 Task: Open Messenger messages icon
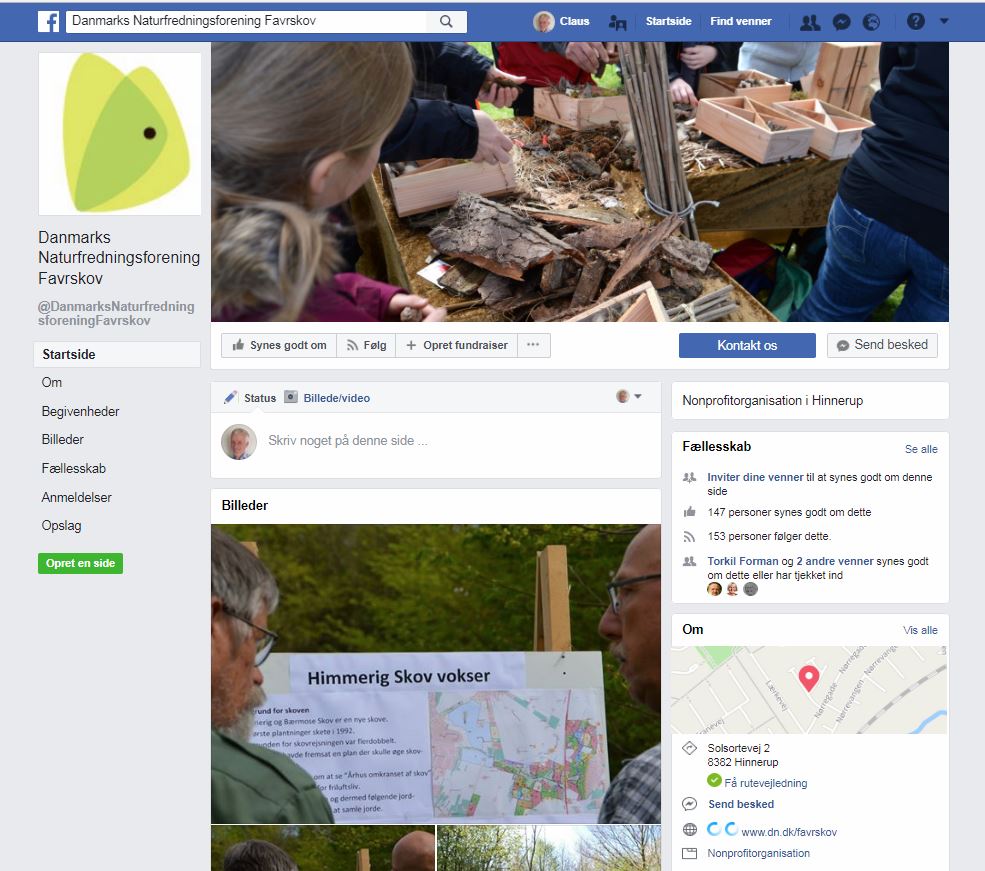click(841, 22)
